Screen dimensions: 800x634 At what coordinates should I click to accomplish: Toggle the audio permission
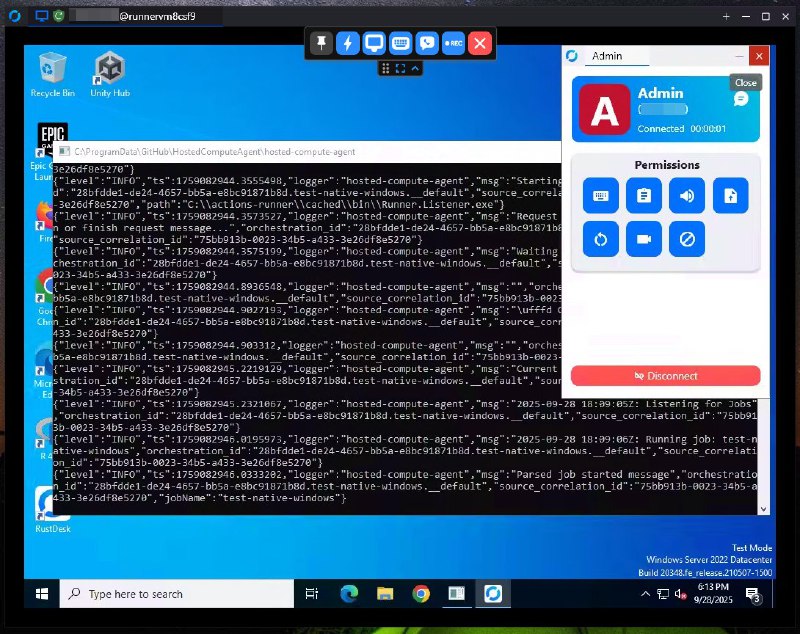click(x=687, y=194)
